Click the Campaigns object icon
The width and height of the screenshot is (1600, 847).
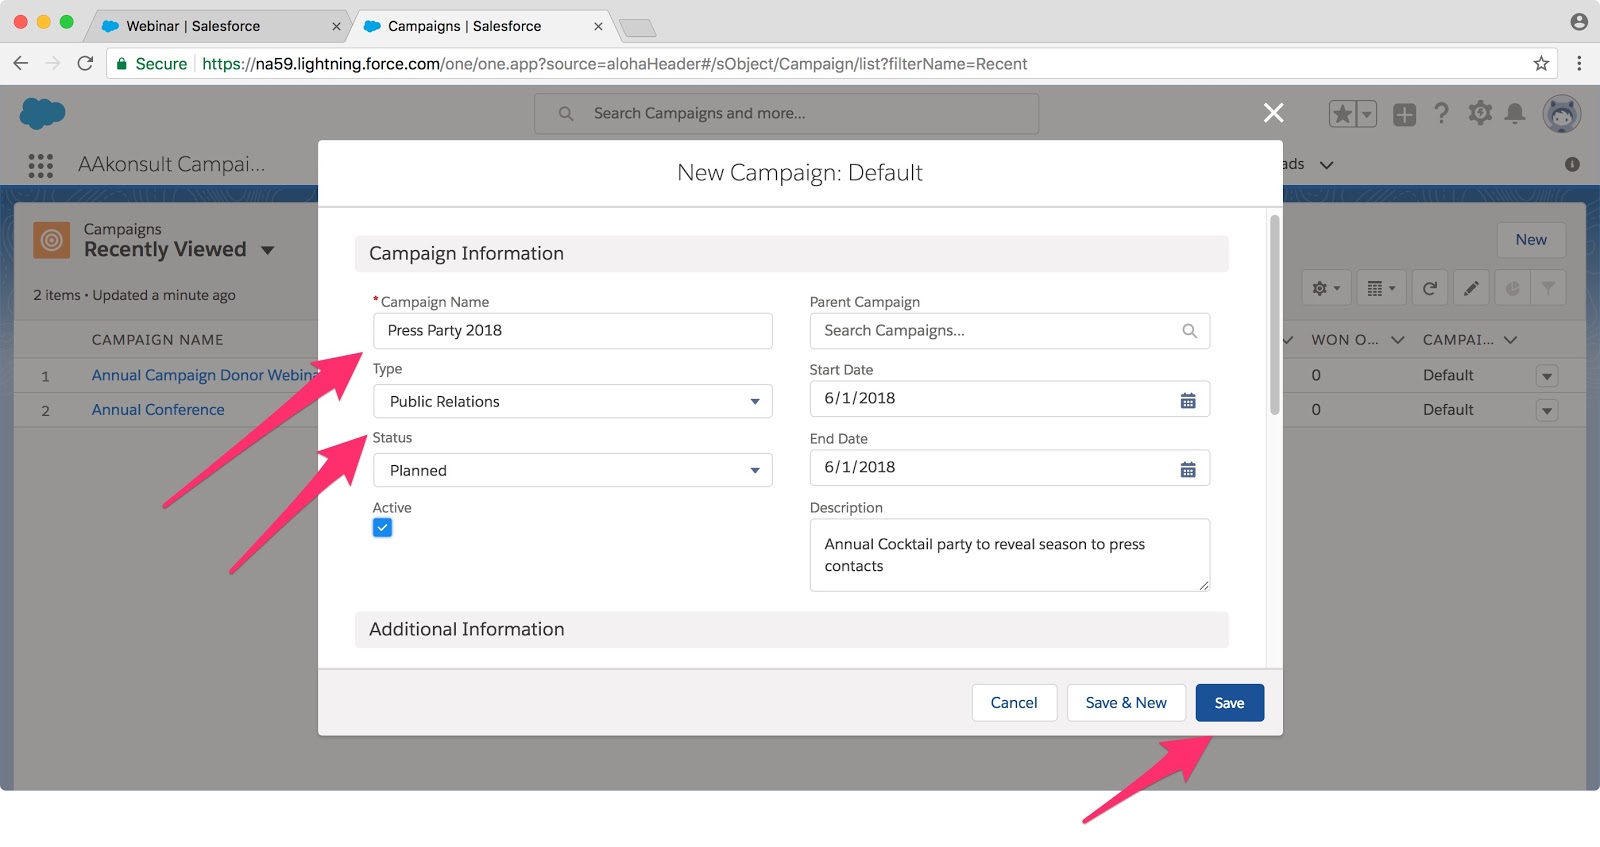point(52,240)
